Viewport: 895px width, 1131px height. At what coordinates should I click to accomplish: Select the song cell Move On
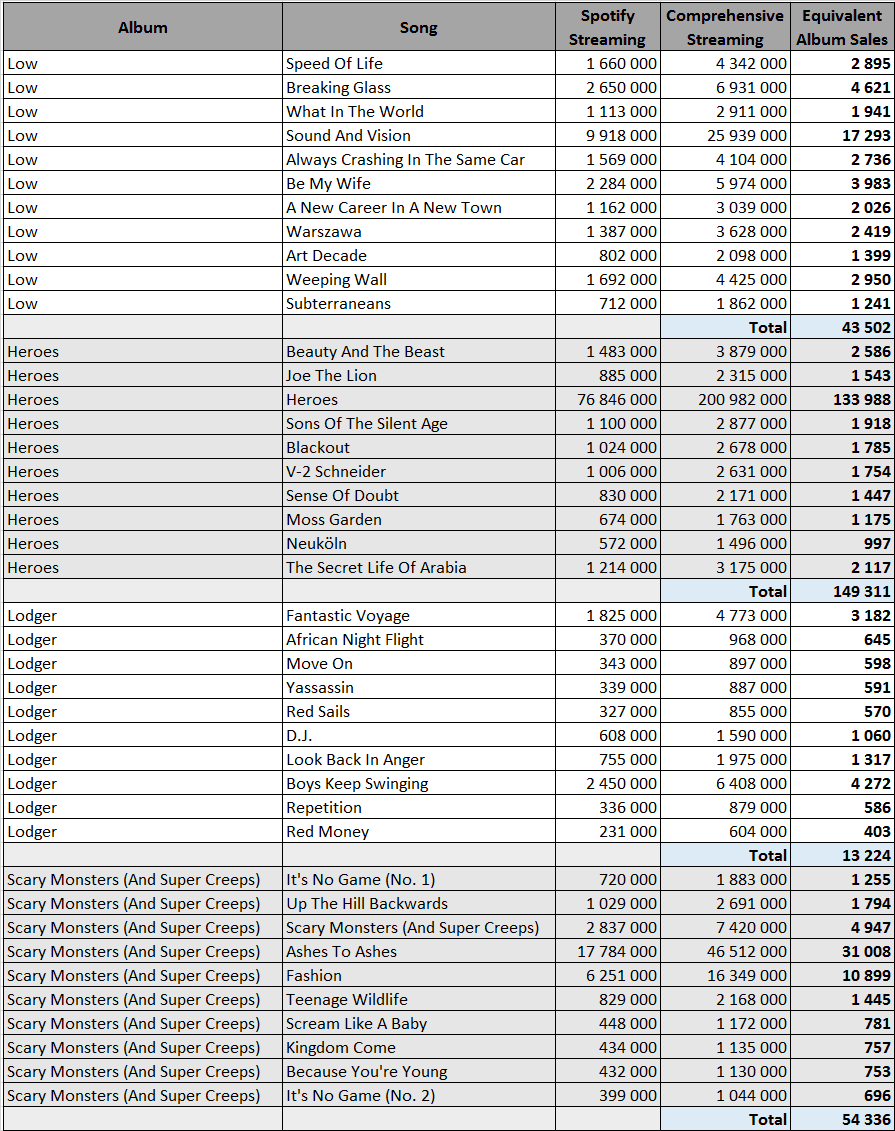click(419, 663)
